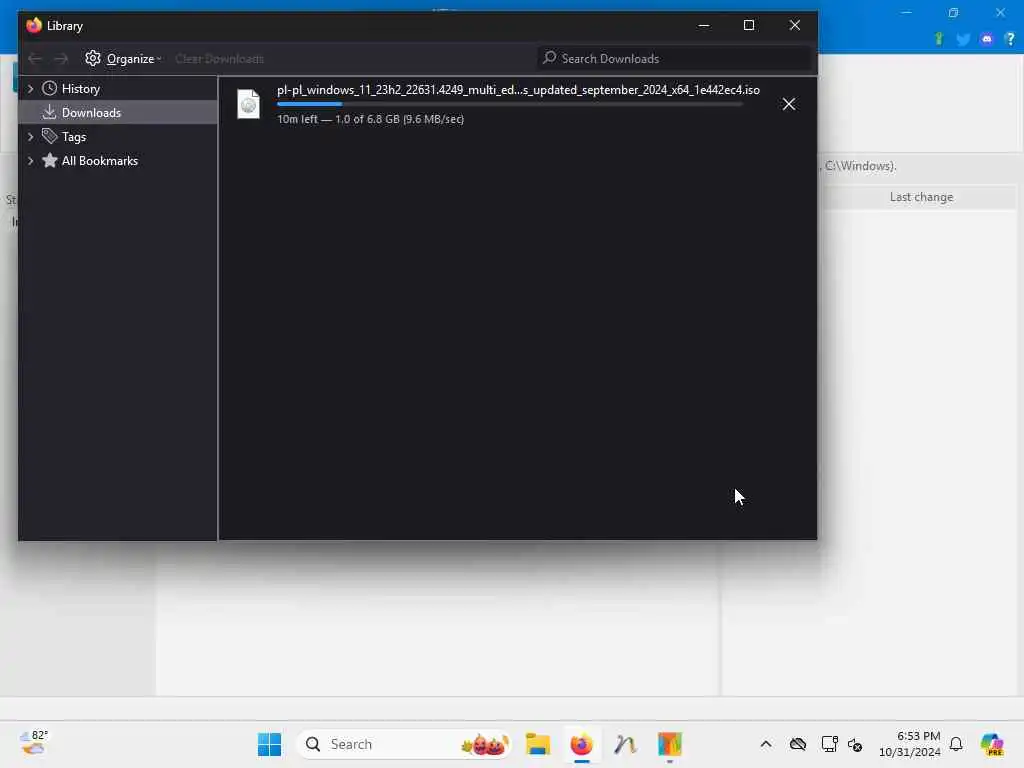Maximize the Library window

point(749,25)
